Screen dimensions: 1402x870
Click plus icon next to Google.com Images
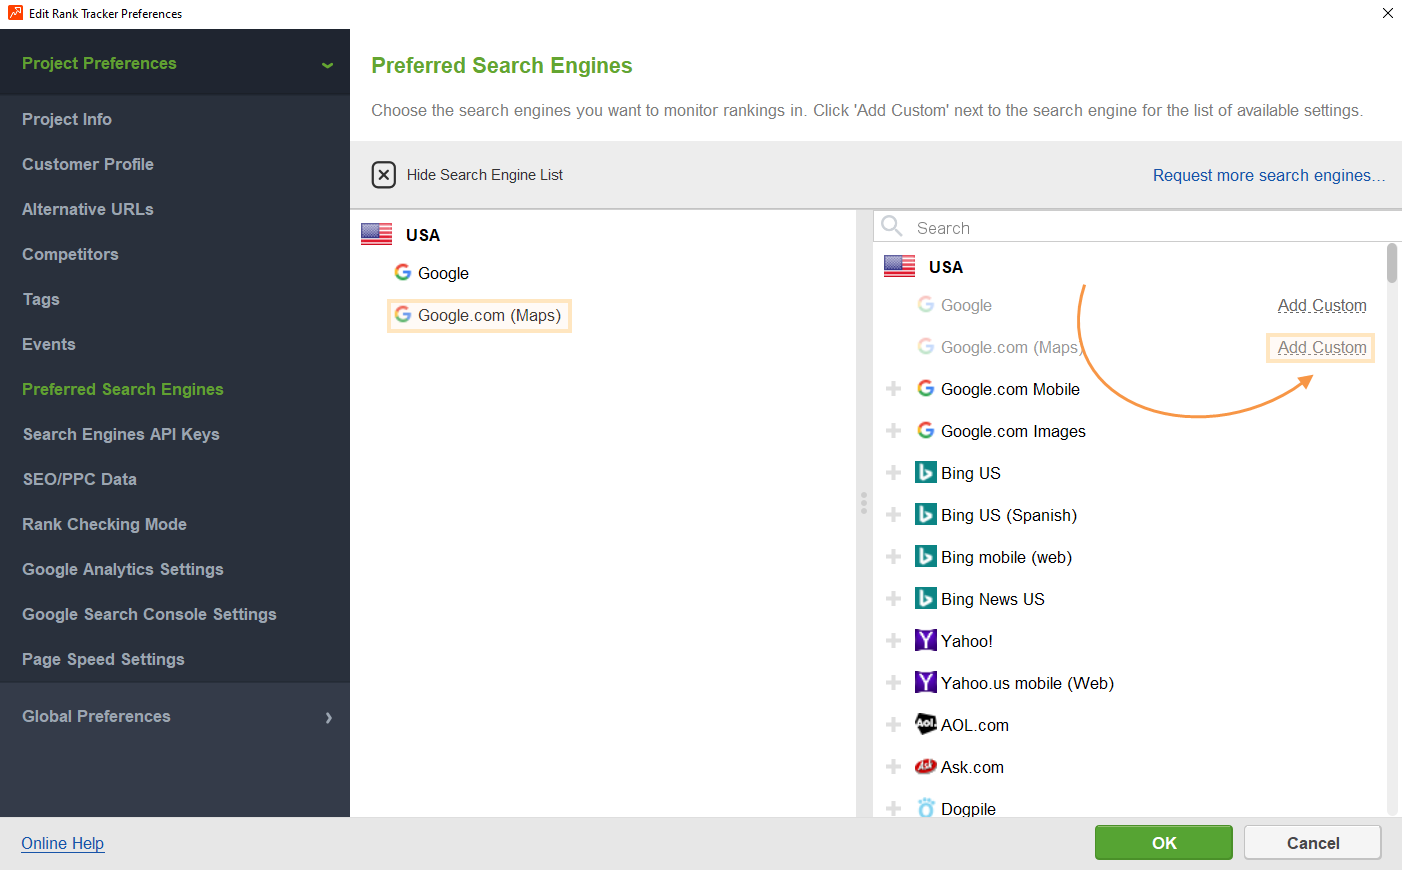click(x=894, y=431)
